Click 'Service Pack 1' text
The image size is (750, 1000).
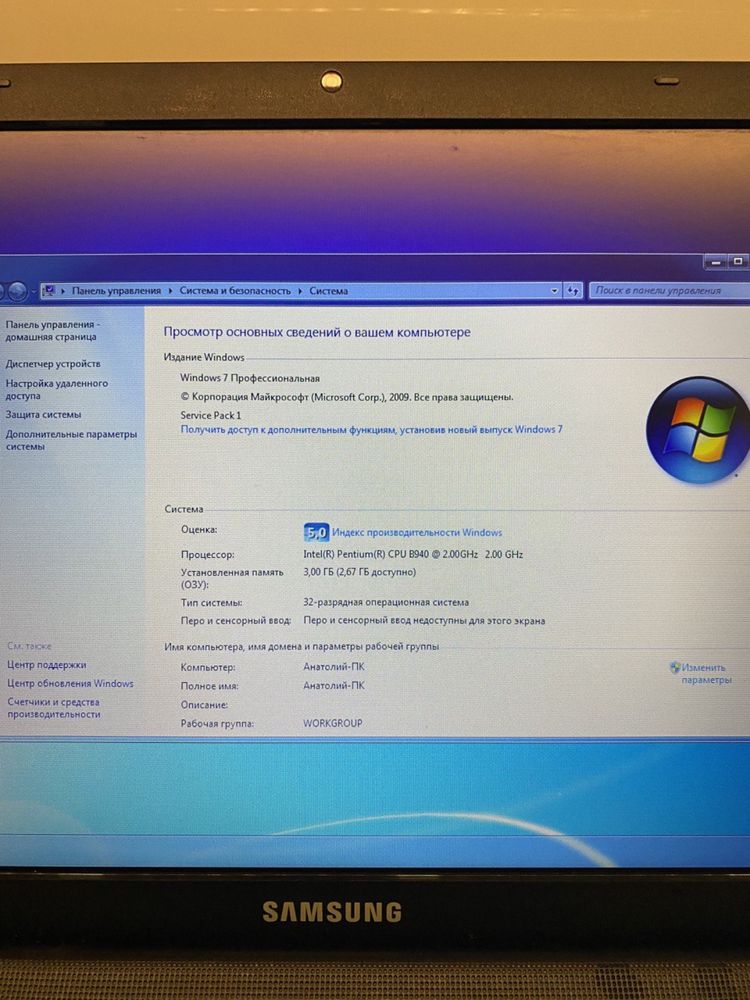(210, 415)
